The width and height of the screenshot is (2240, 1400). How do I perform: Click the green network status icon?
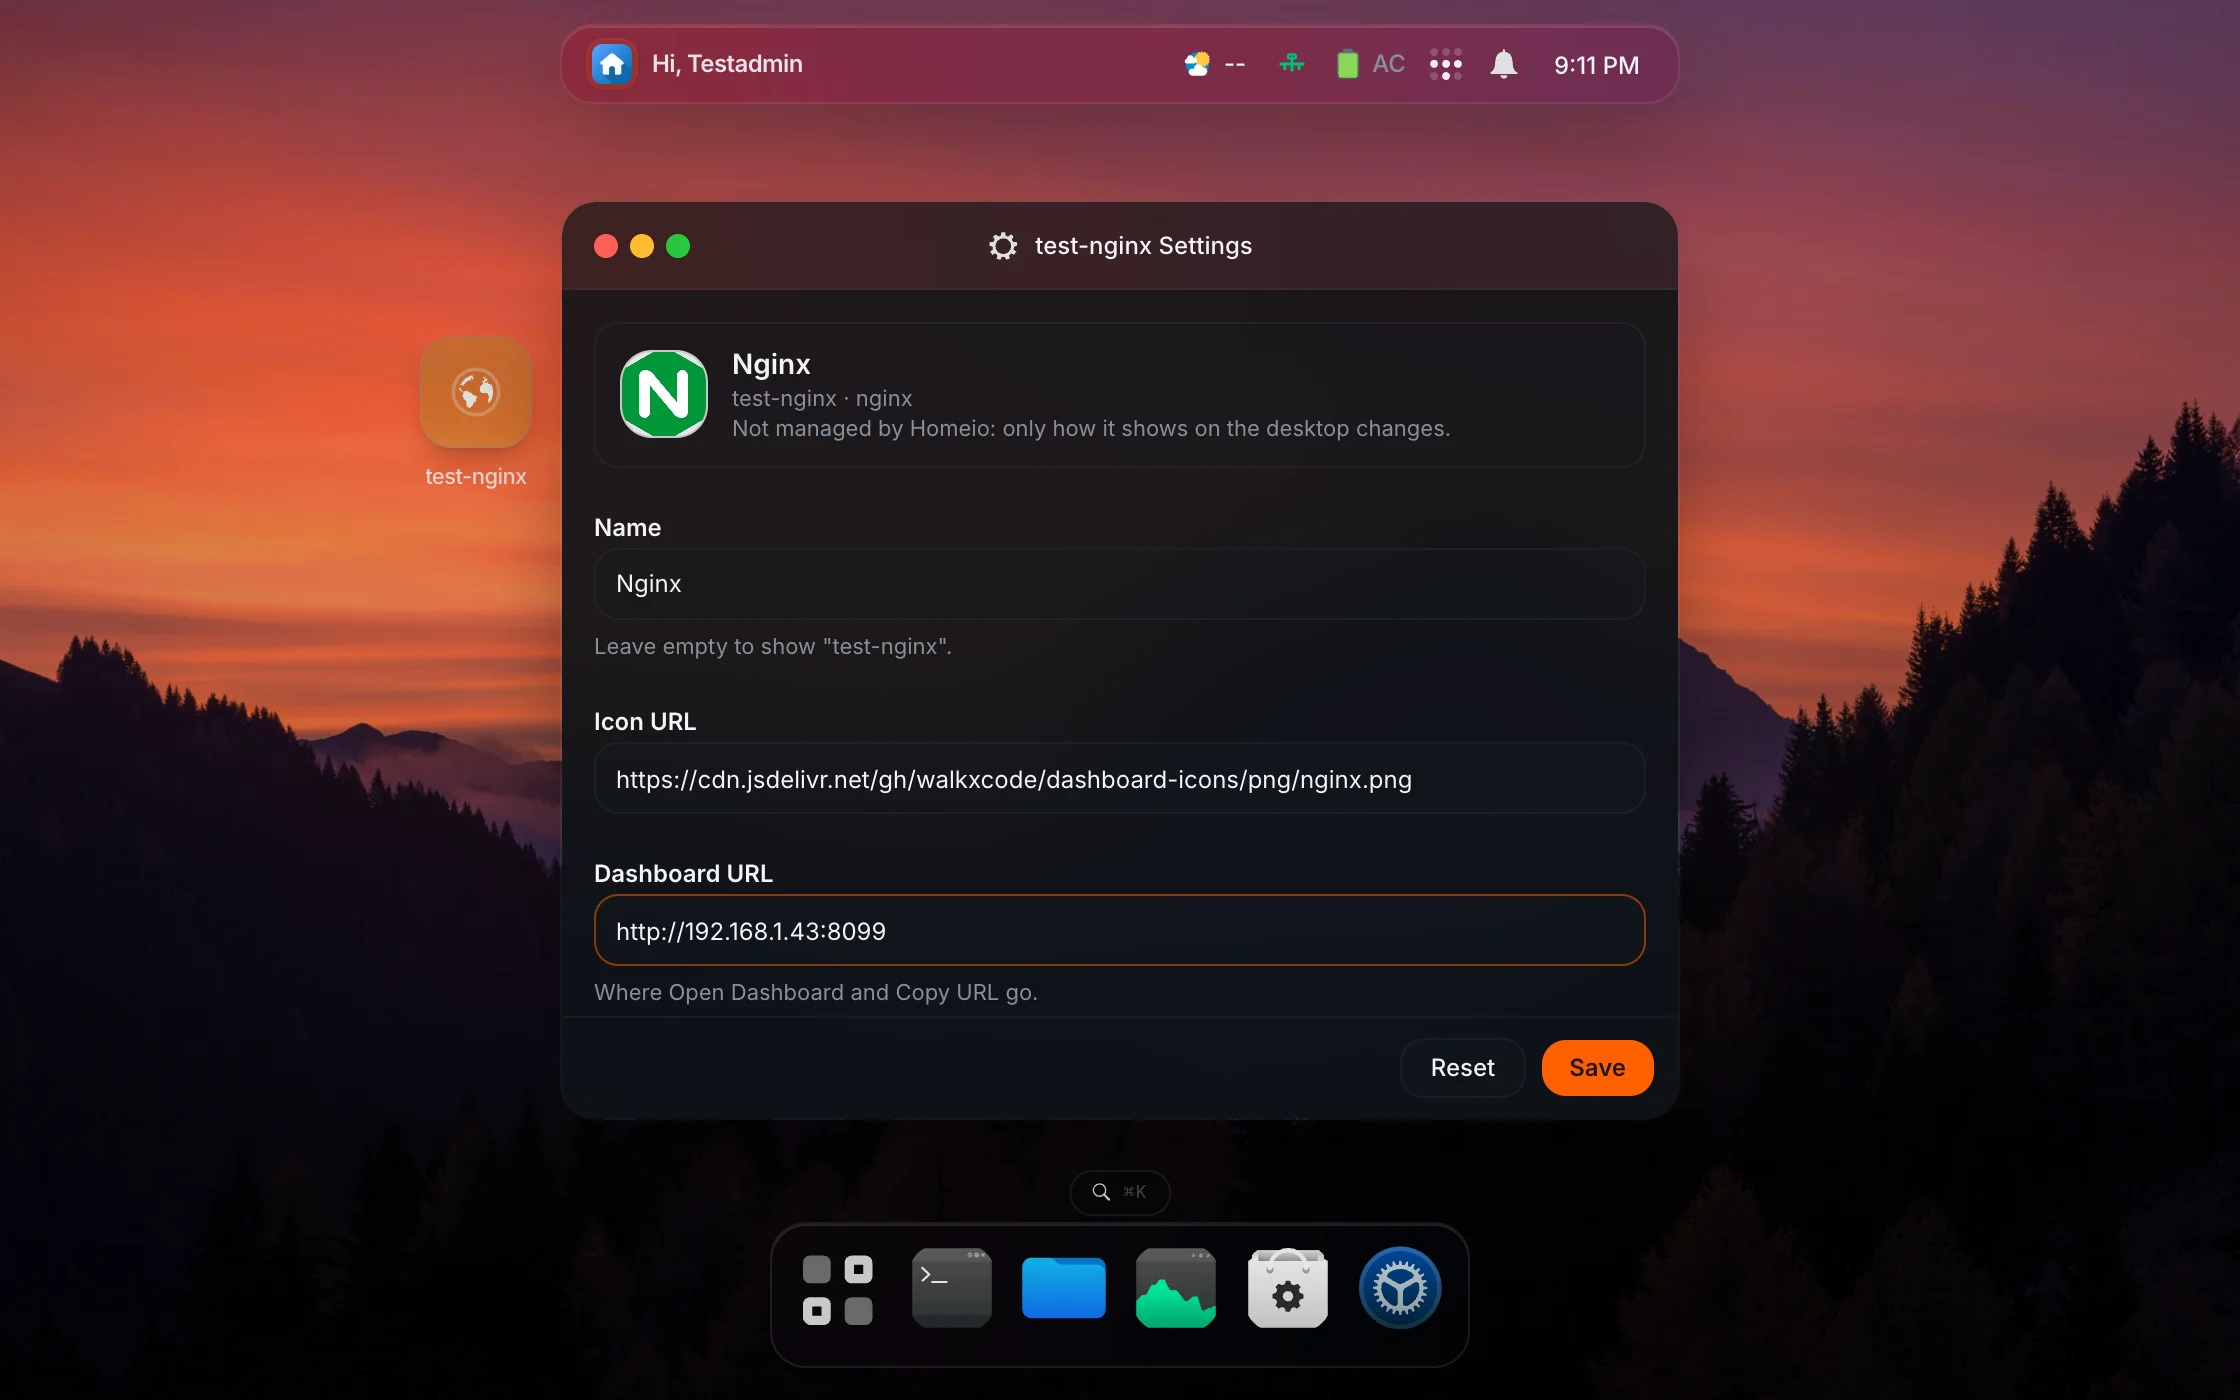coord(1292,64)
